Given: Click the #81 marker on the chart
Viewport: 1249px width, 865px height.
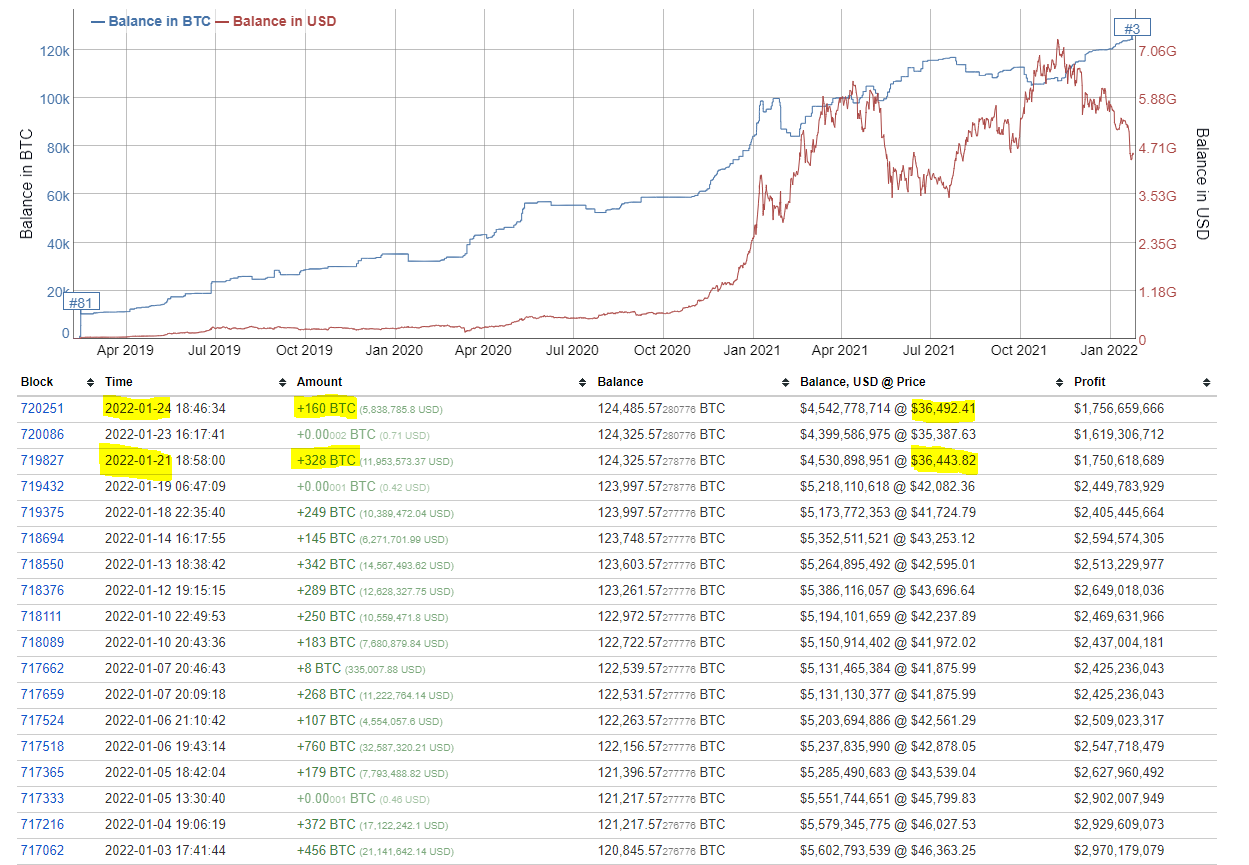Looking at the screenshot, I should pyautogui.click(x=82, y=302).
